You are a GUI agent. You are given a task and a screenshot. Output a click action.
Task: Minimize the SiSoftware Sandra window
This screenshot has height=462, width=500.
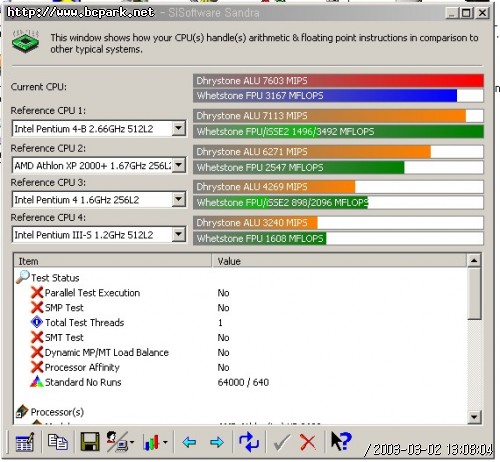click(452, 13)
